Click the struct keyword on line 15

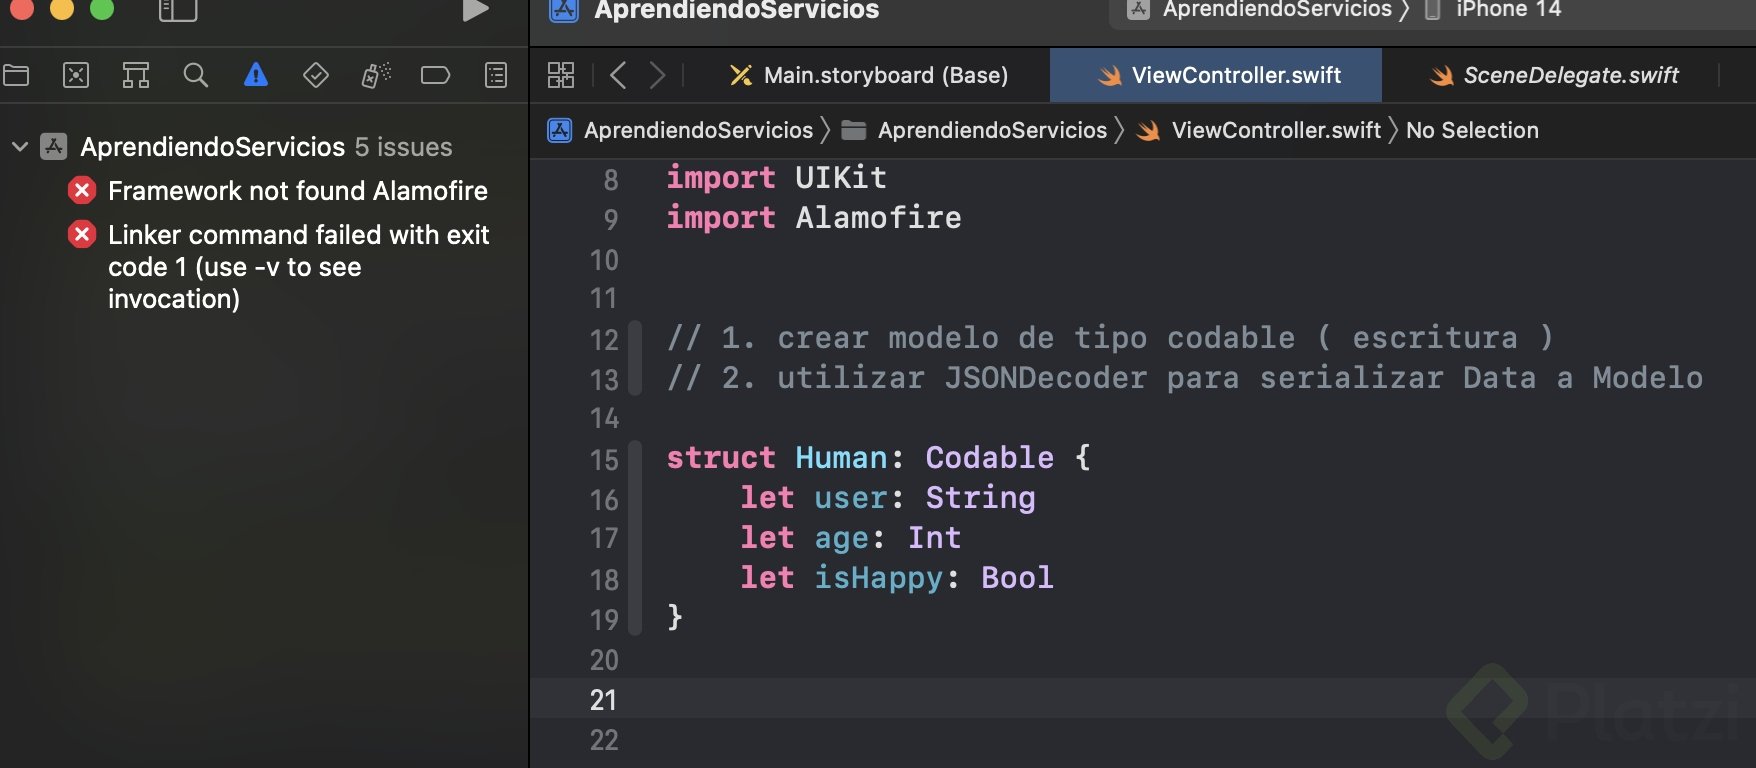pyautogui.click(x=721, y=458)
